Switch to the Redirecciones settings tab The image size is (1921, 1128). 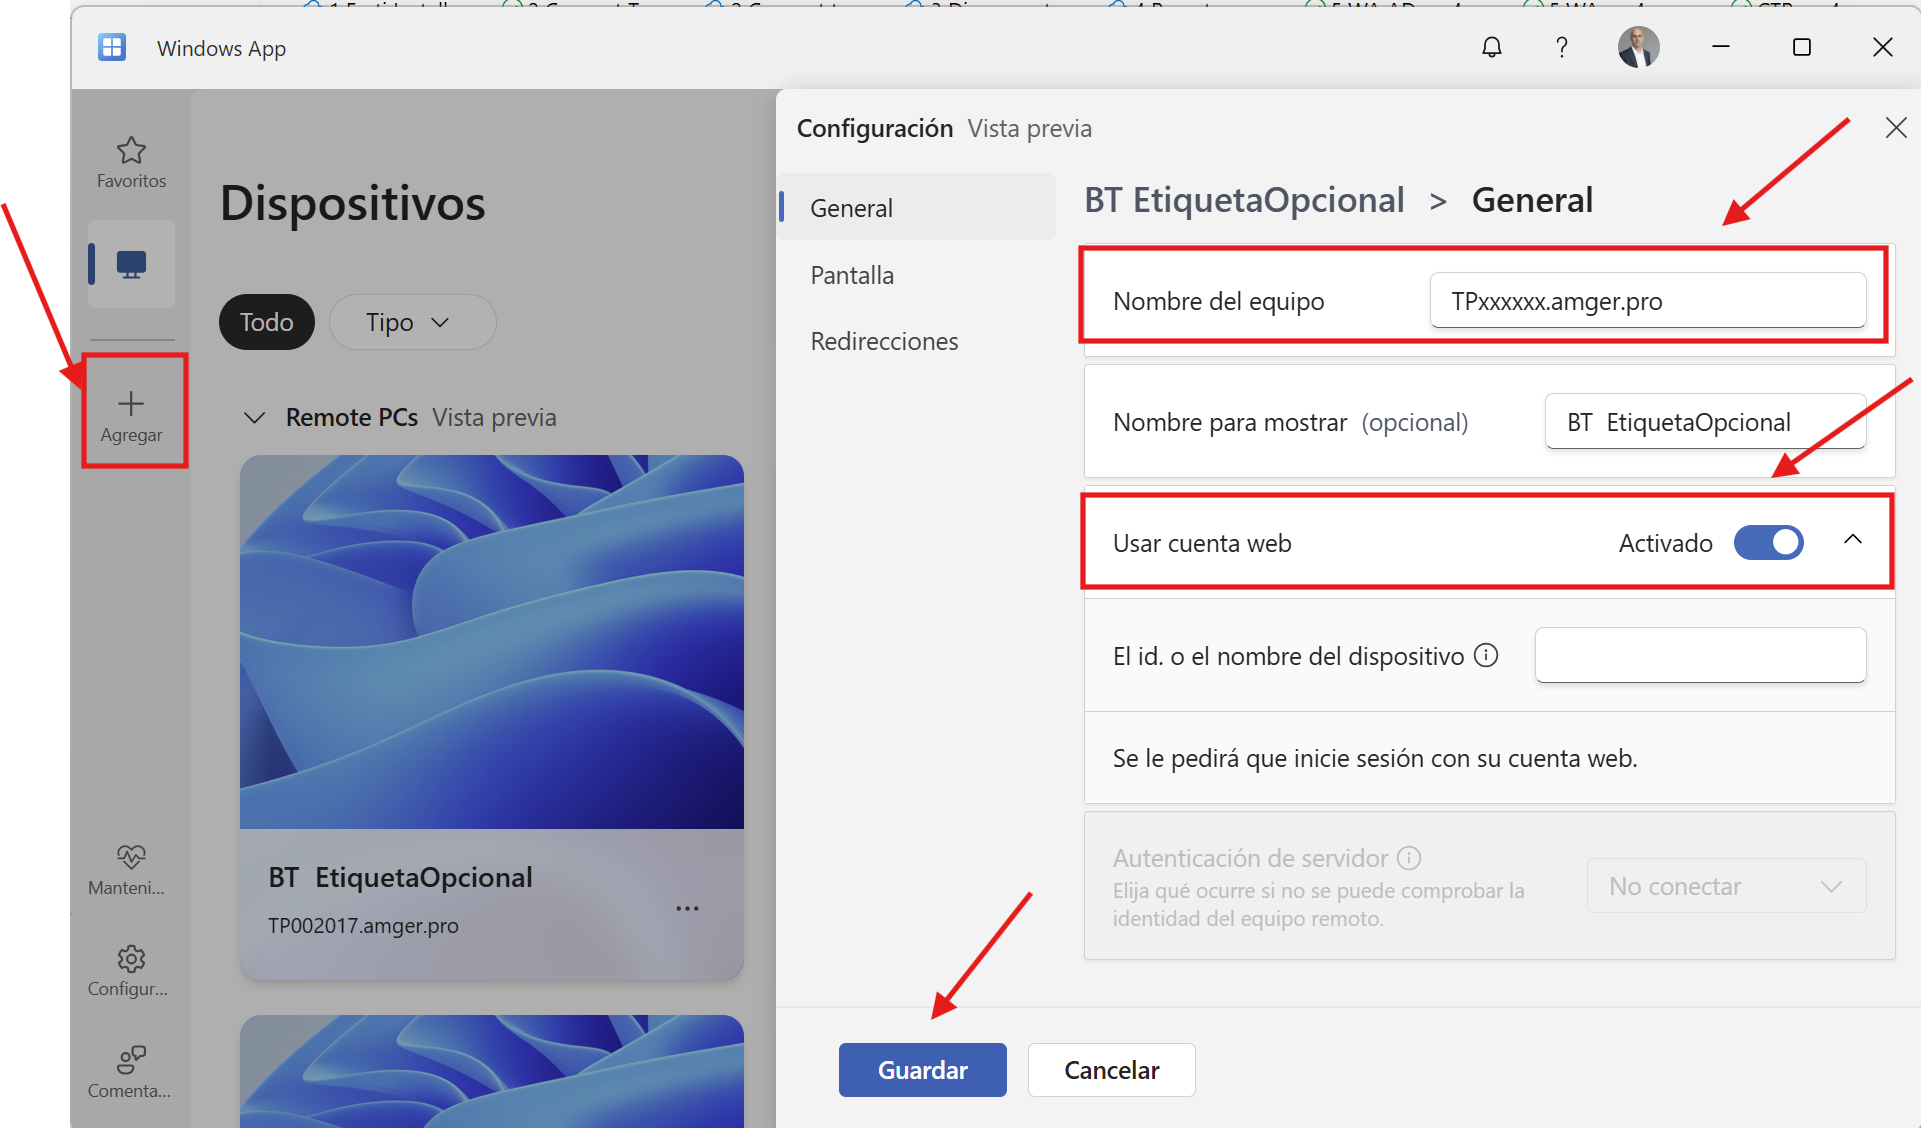click(884, 341)
